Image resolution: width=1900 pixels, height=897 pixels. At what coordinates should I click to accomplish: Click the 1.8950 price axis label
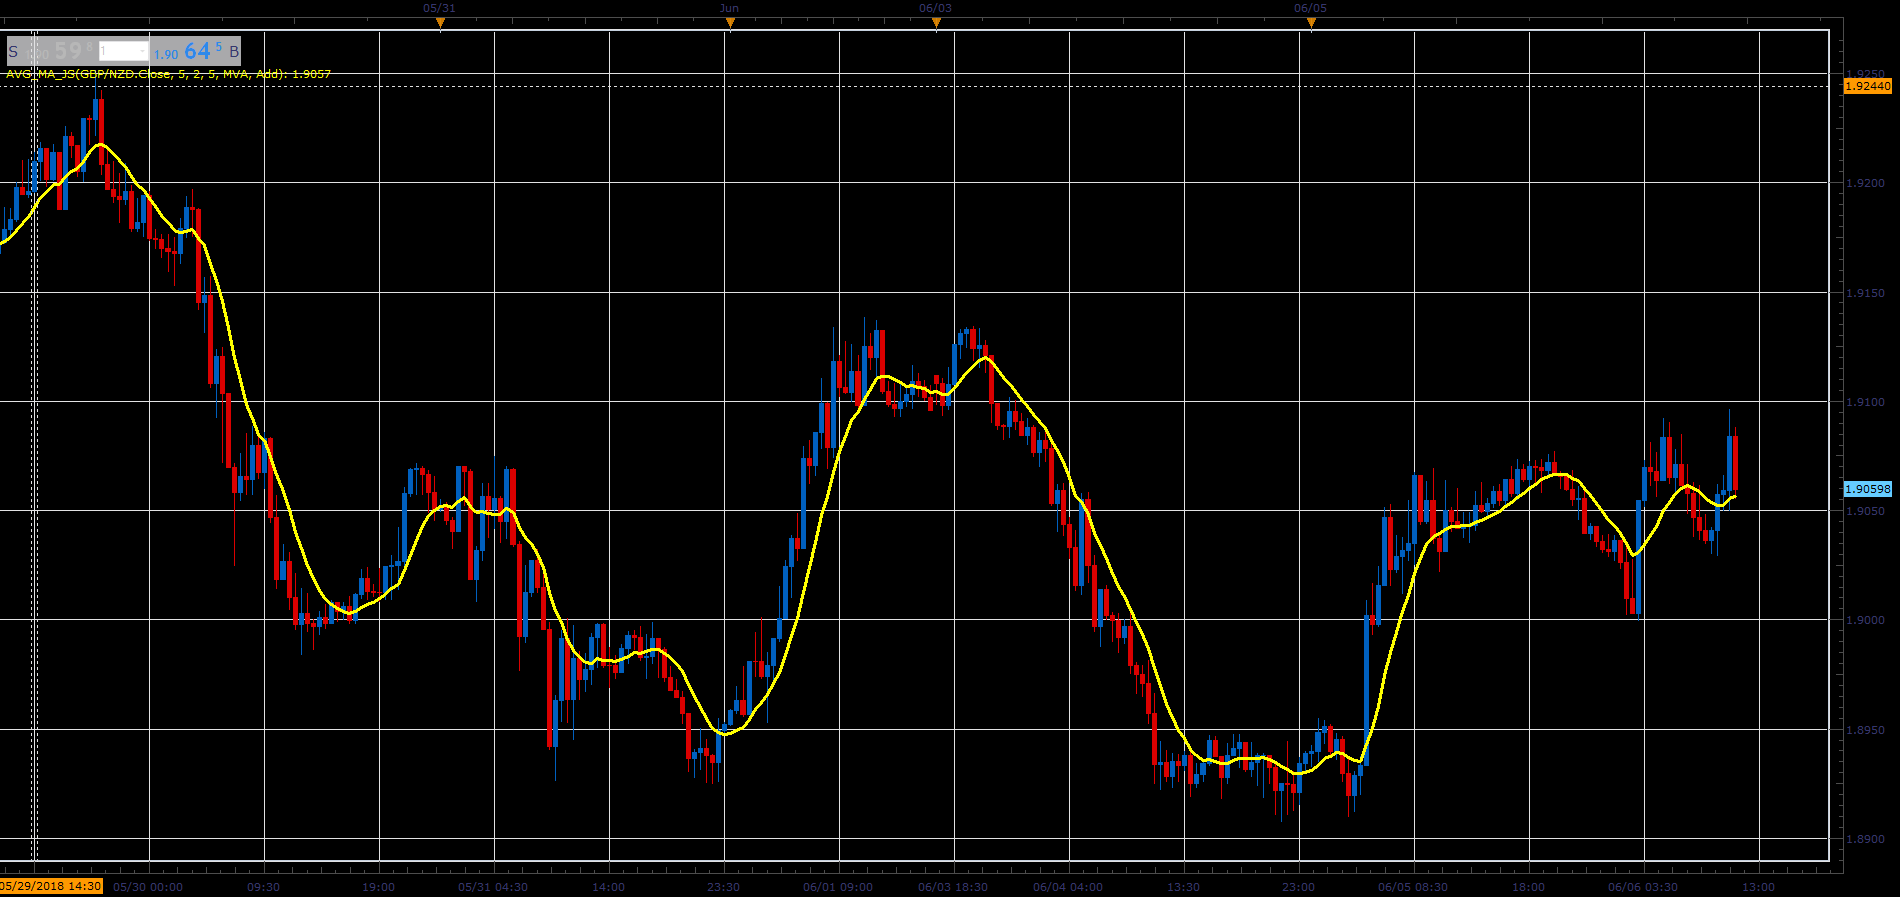tap(1866, 730)
